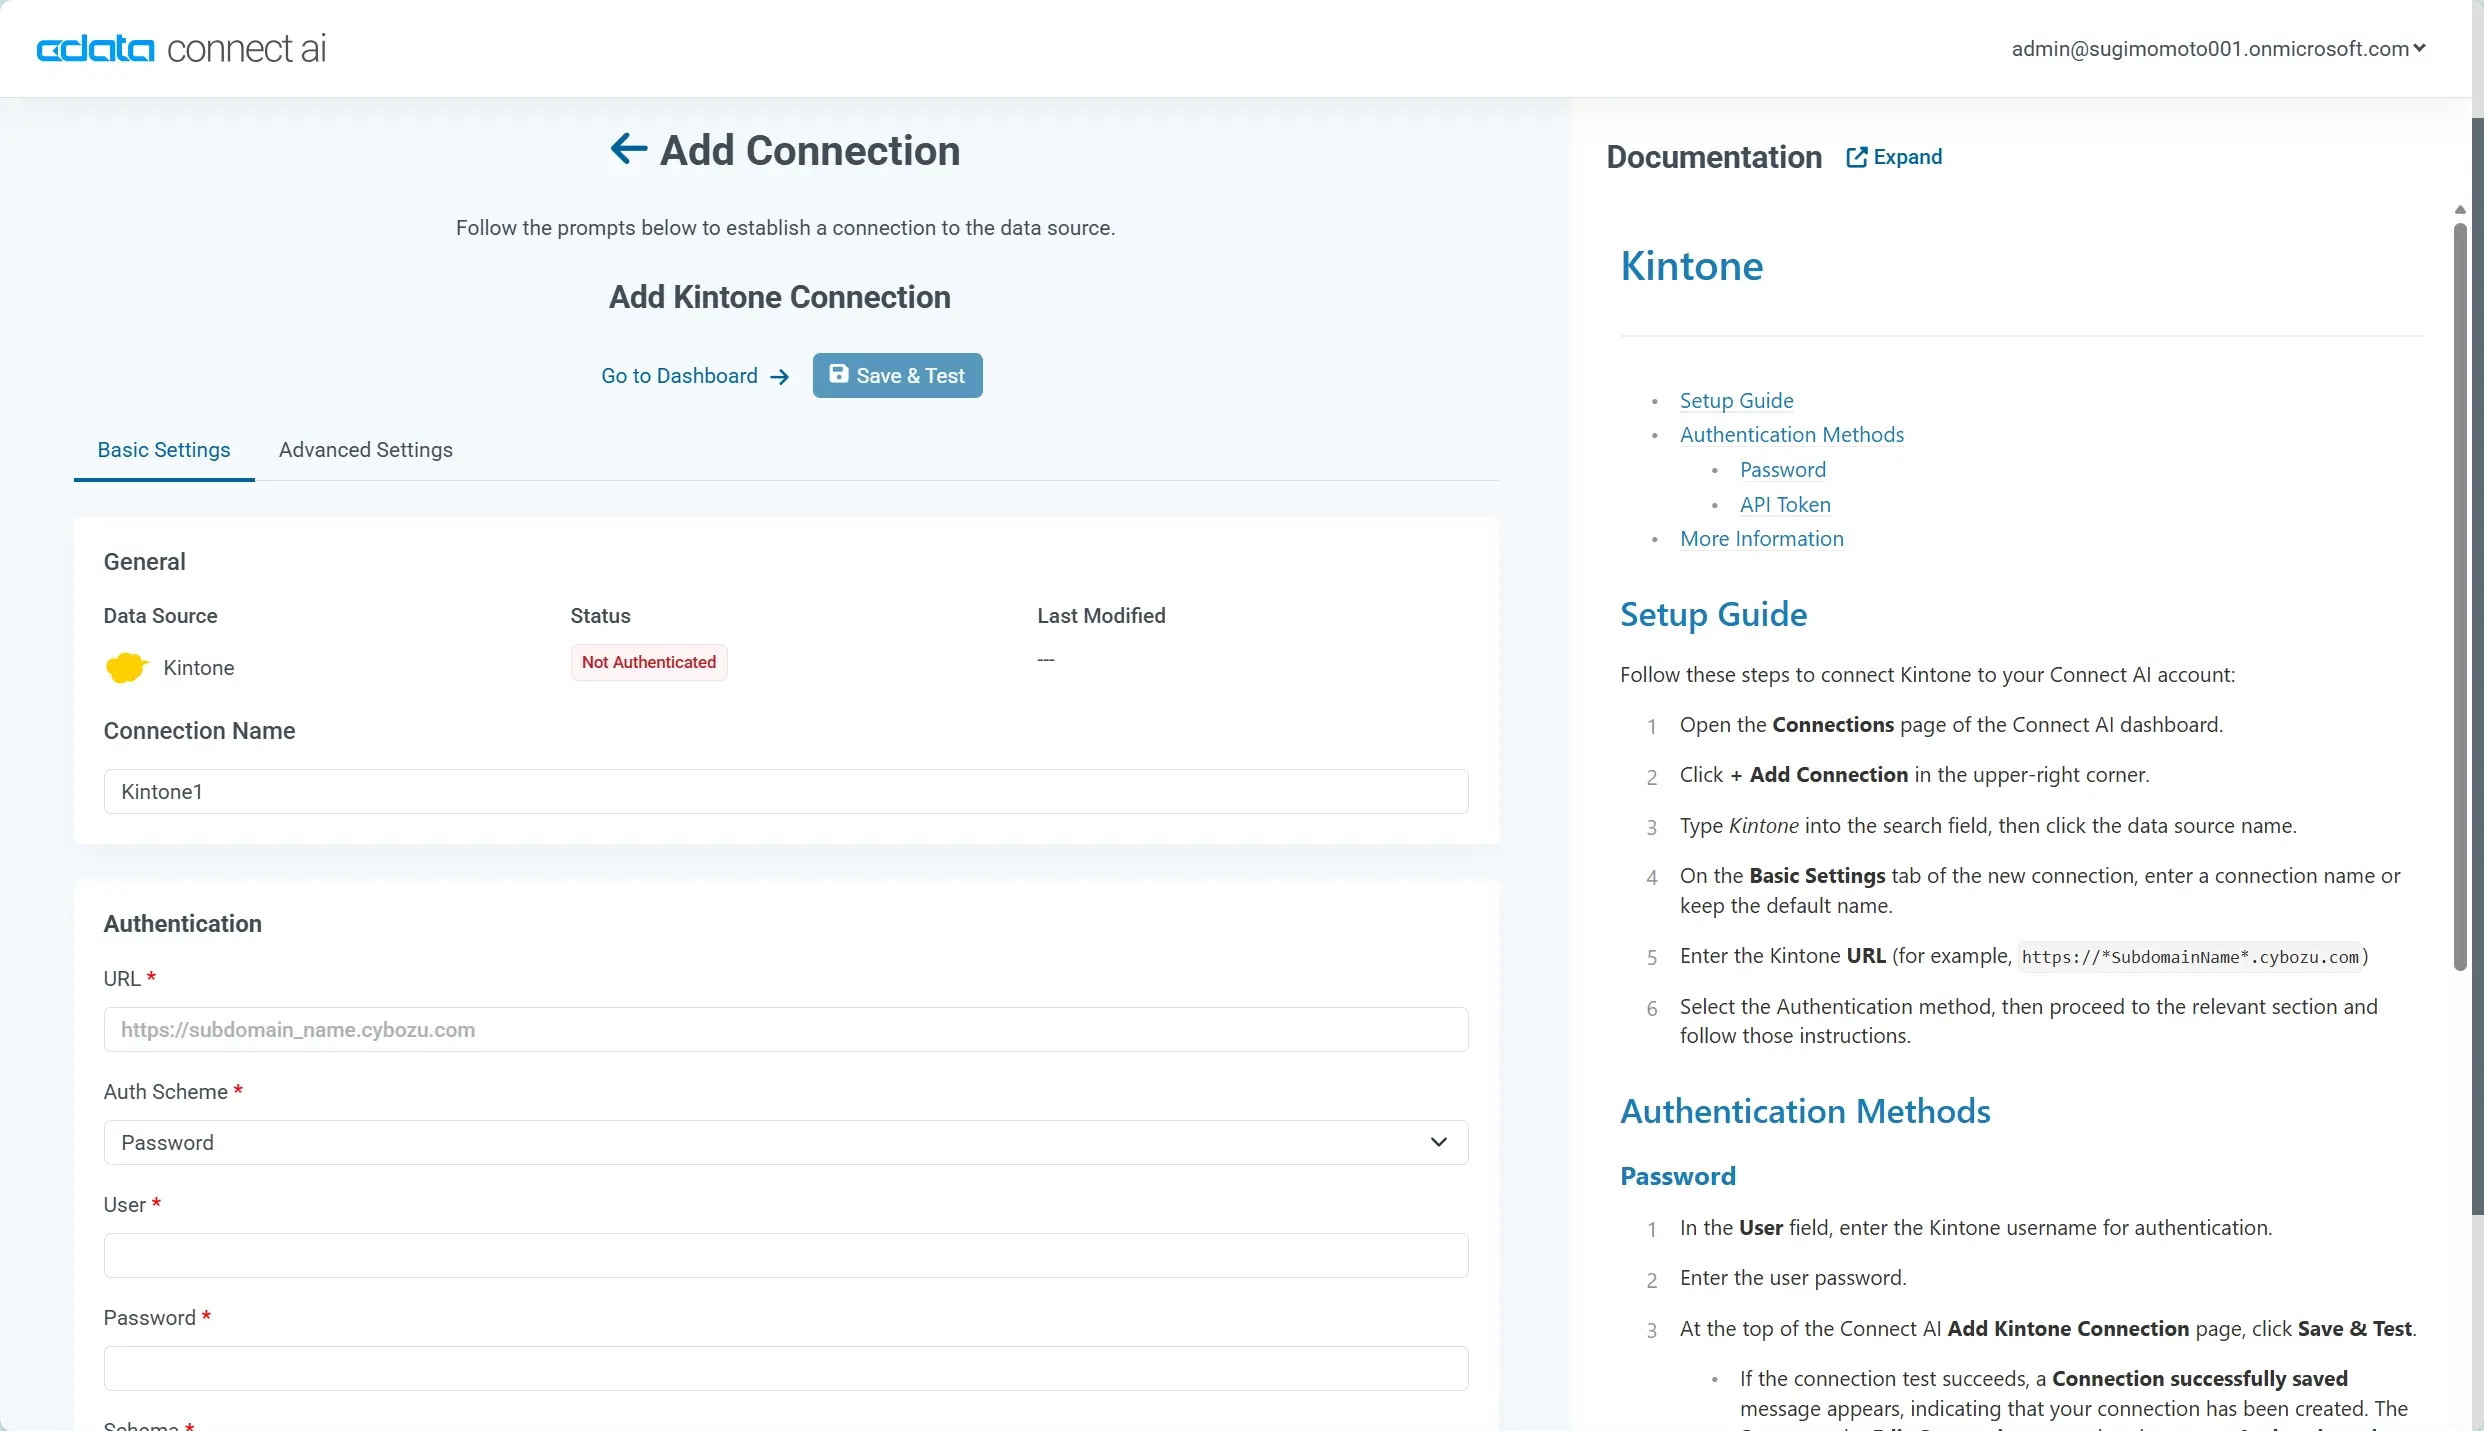Select the Basic Settings tab
This screenshot has height=1431, width=2484.
163,450
